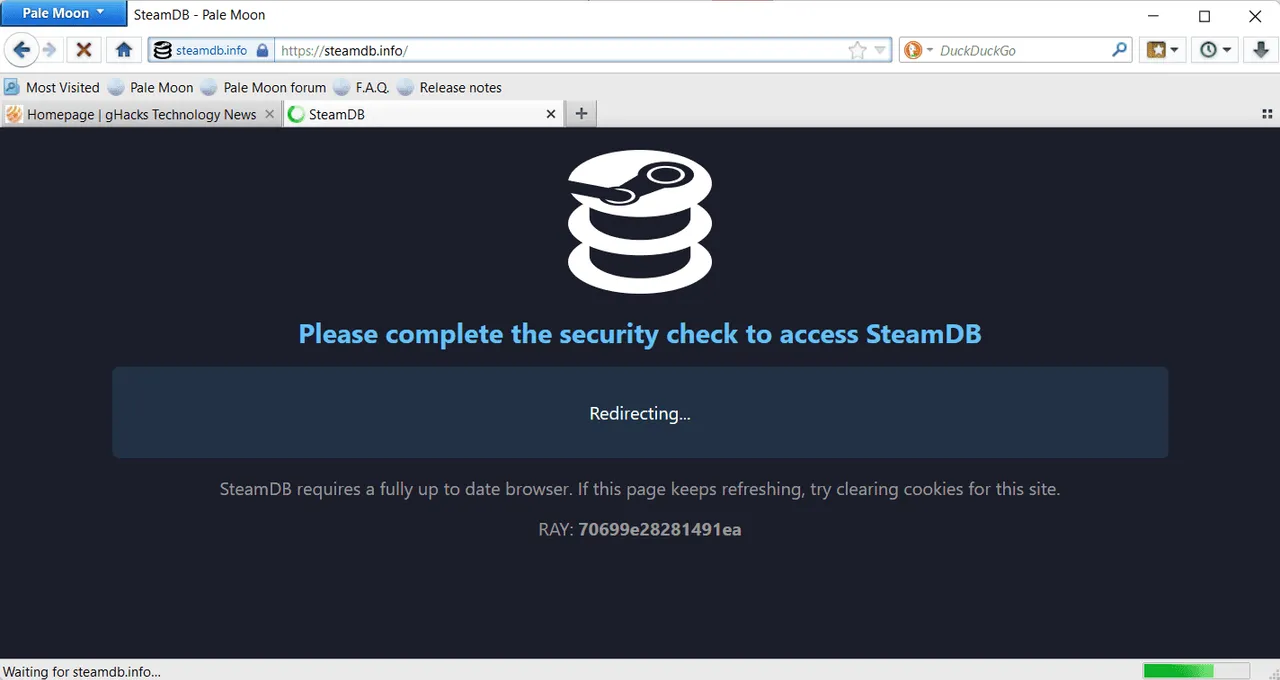Go back with the left arrow button
Image resolution: width=1280 pixels, height=680 pixels.
coord(22,50)
